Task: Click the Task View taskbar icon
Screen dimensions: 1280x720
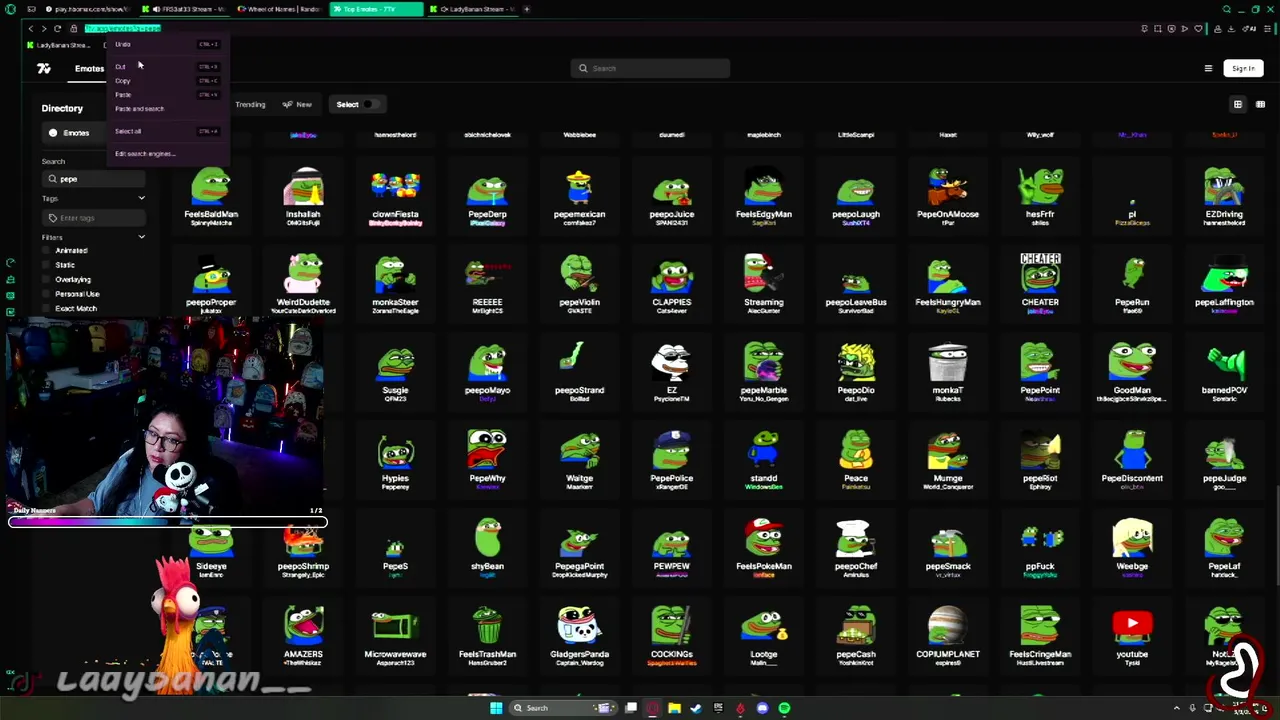Action: click(x=631, y=708)
